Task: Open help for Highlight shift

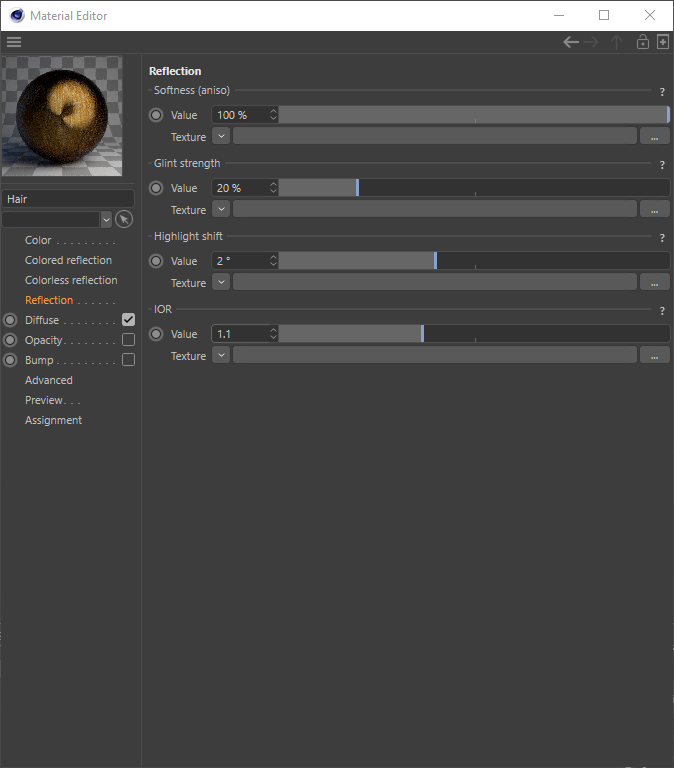Action: point(662,238)
